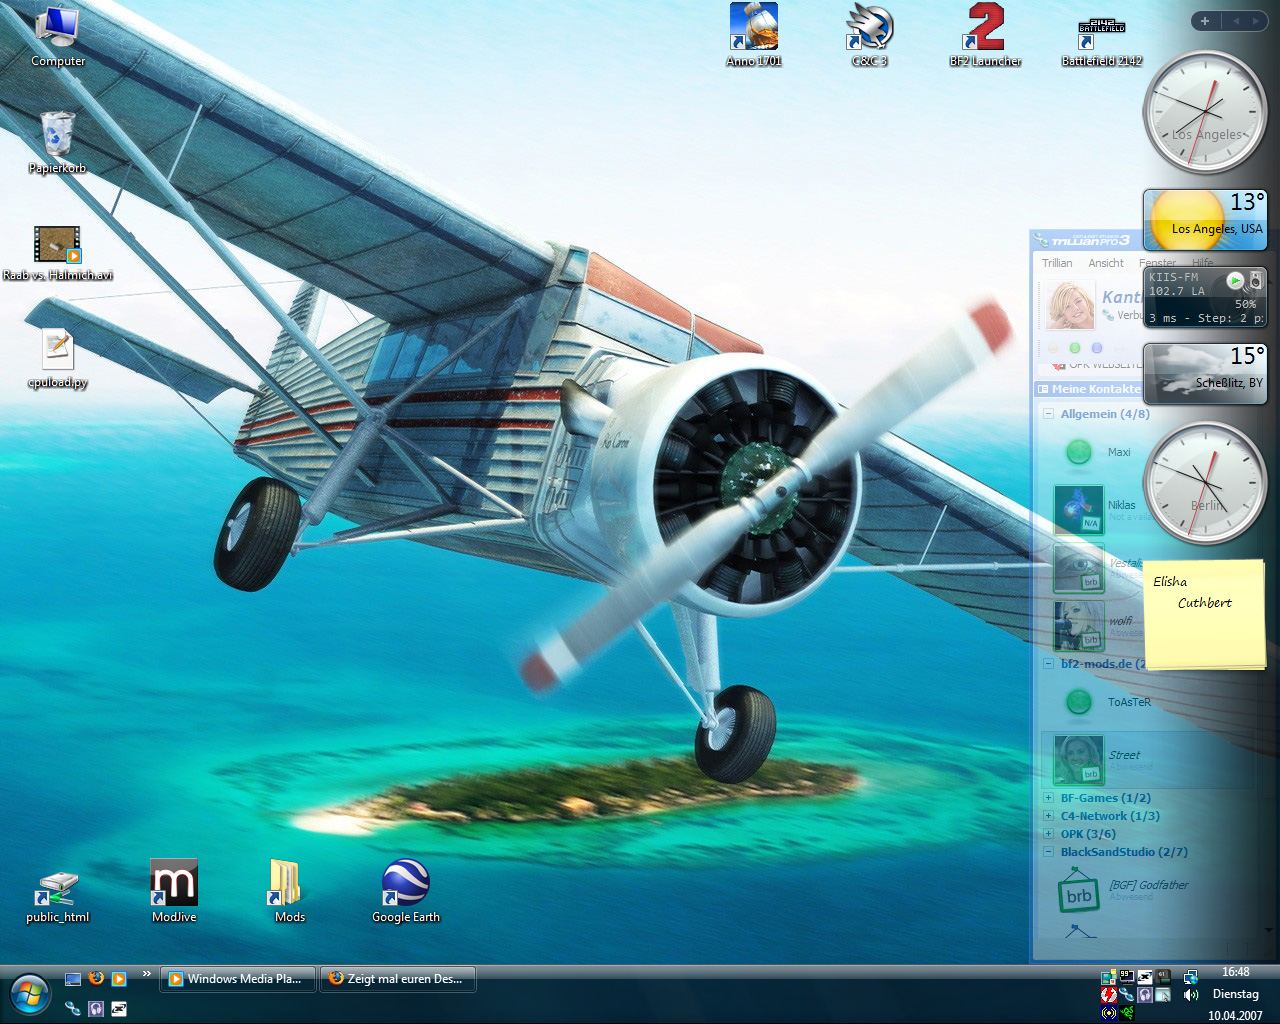Open the Ansicht menu in Trillian
The height and width of the screenshot is (1024, 1280).
pos(1106,263)
